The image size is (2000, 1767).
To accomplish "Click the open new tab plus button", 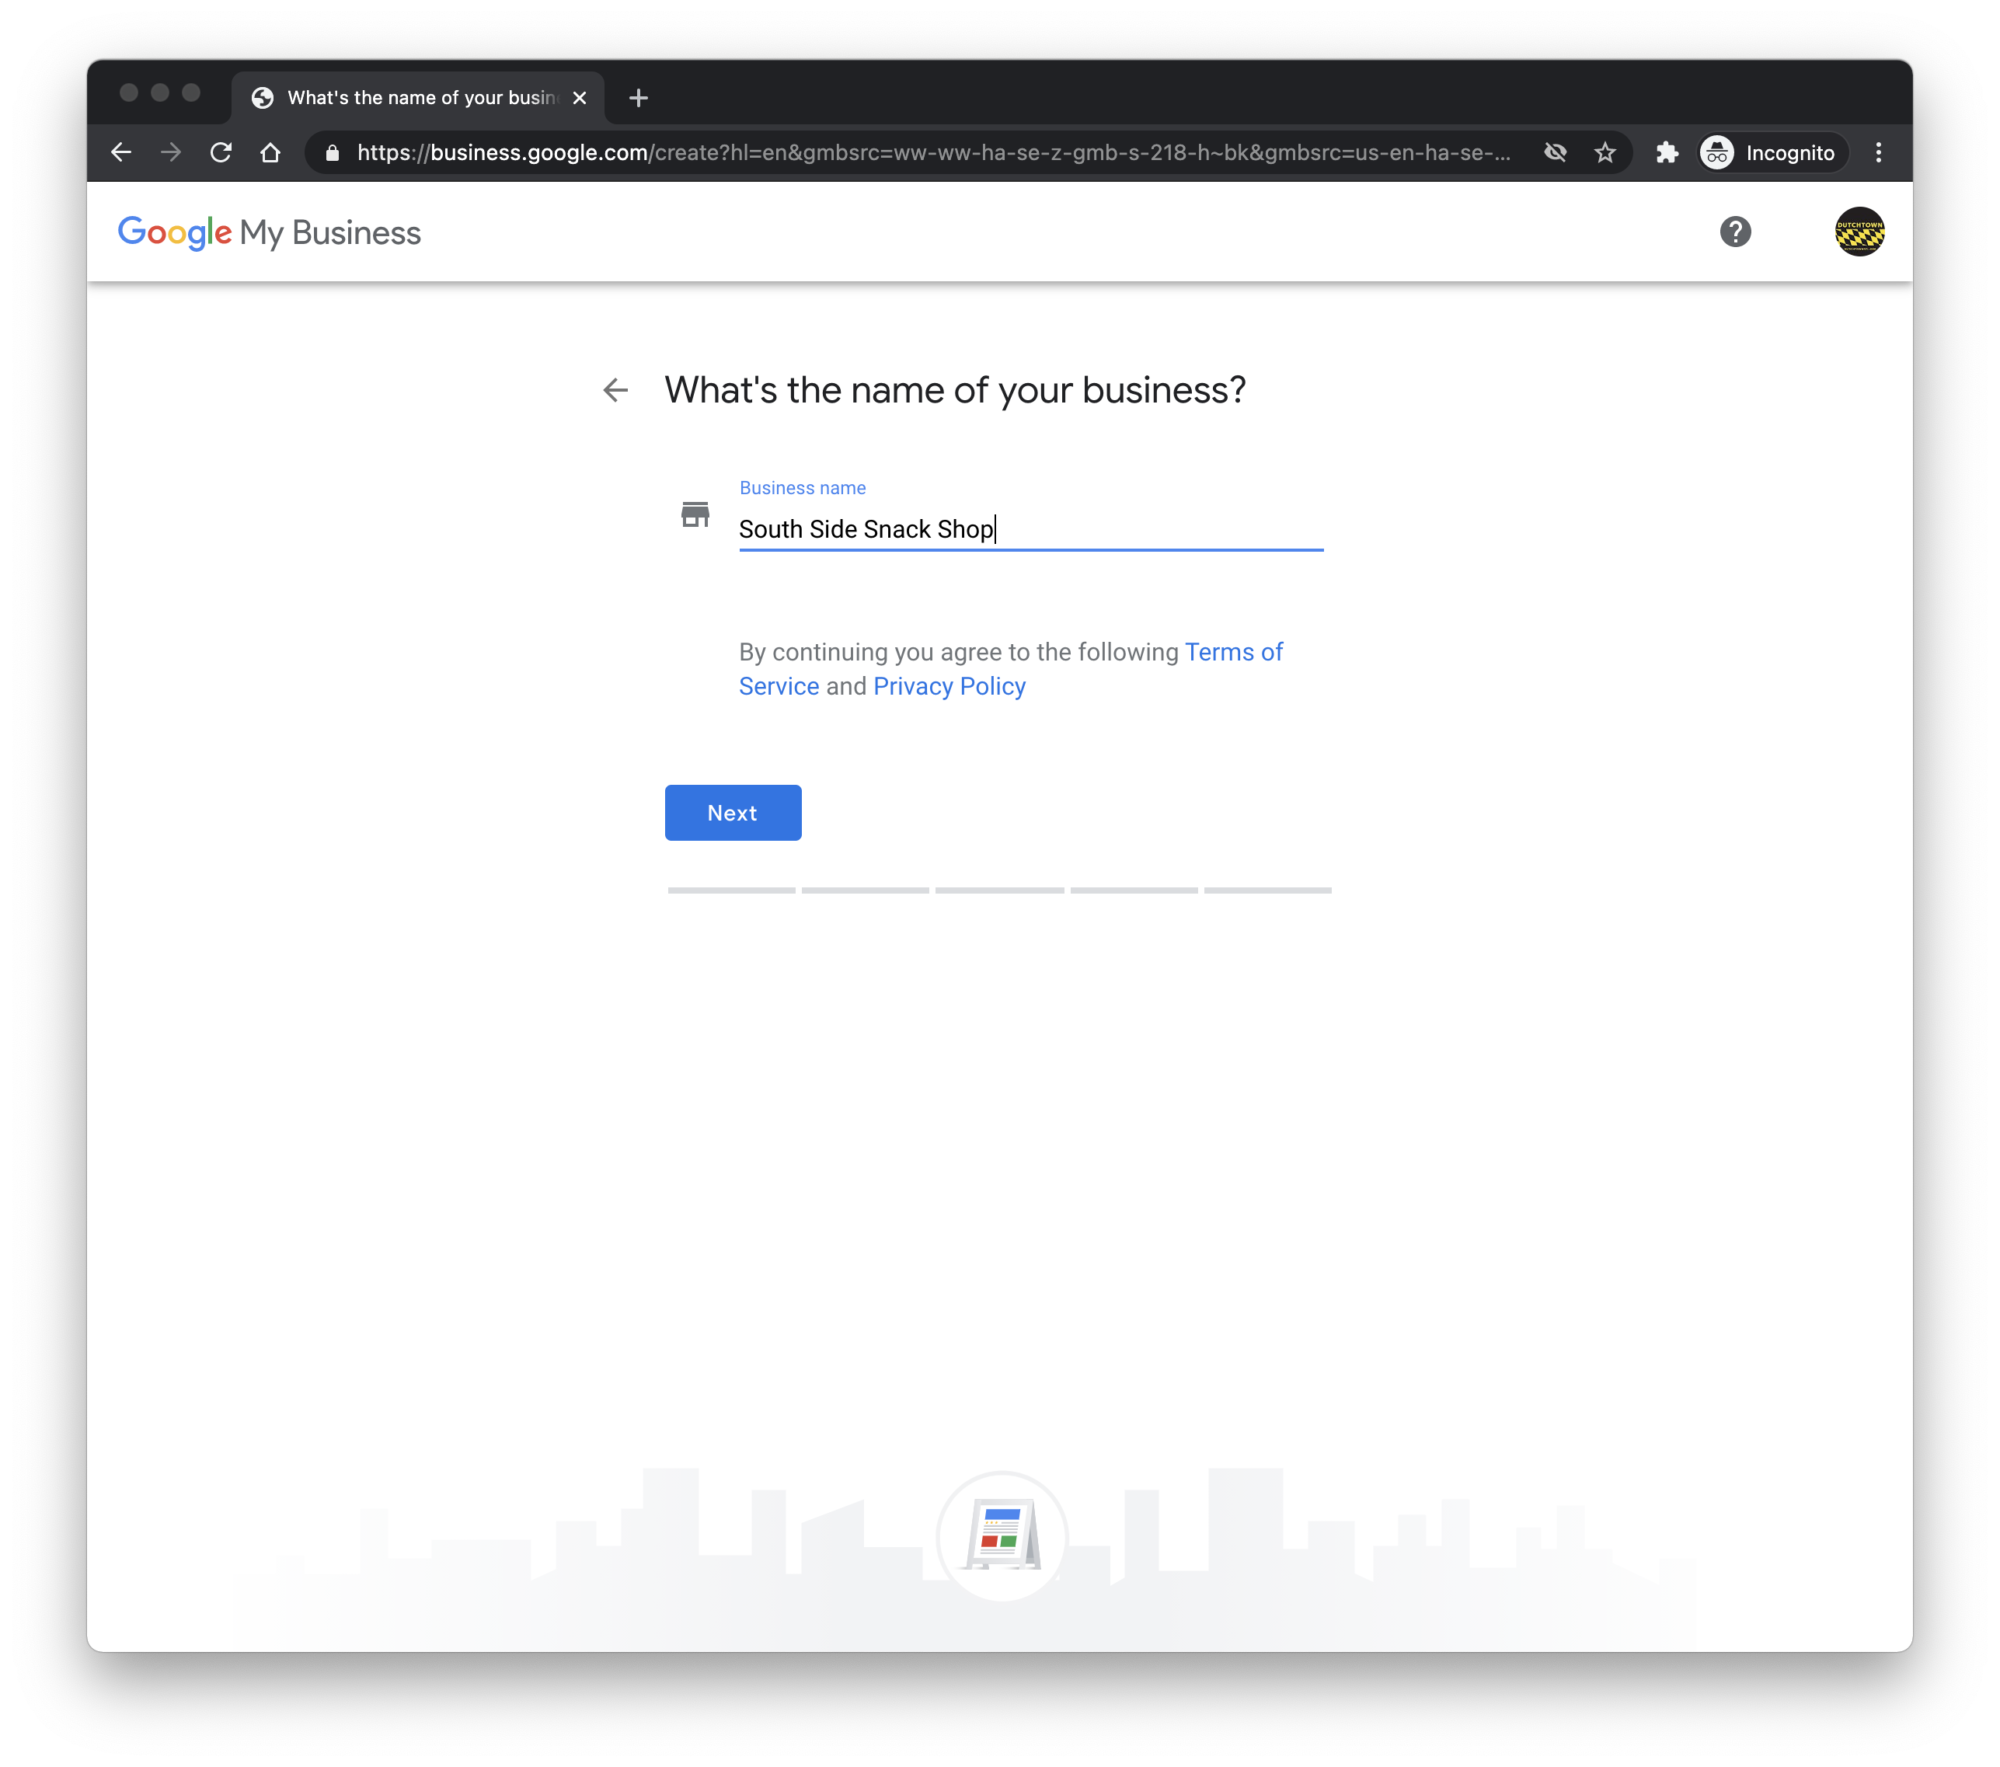I will point(641,97).
